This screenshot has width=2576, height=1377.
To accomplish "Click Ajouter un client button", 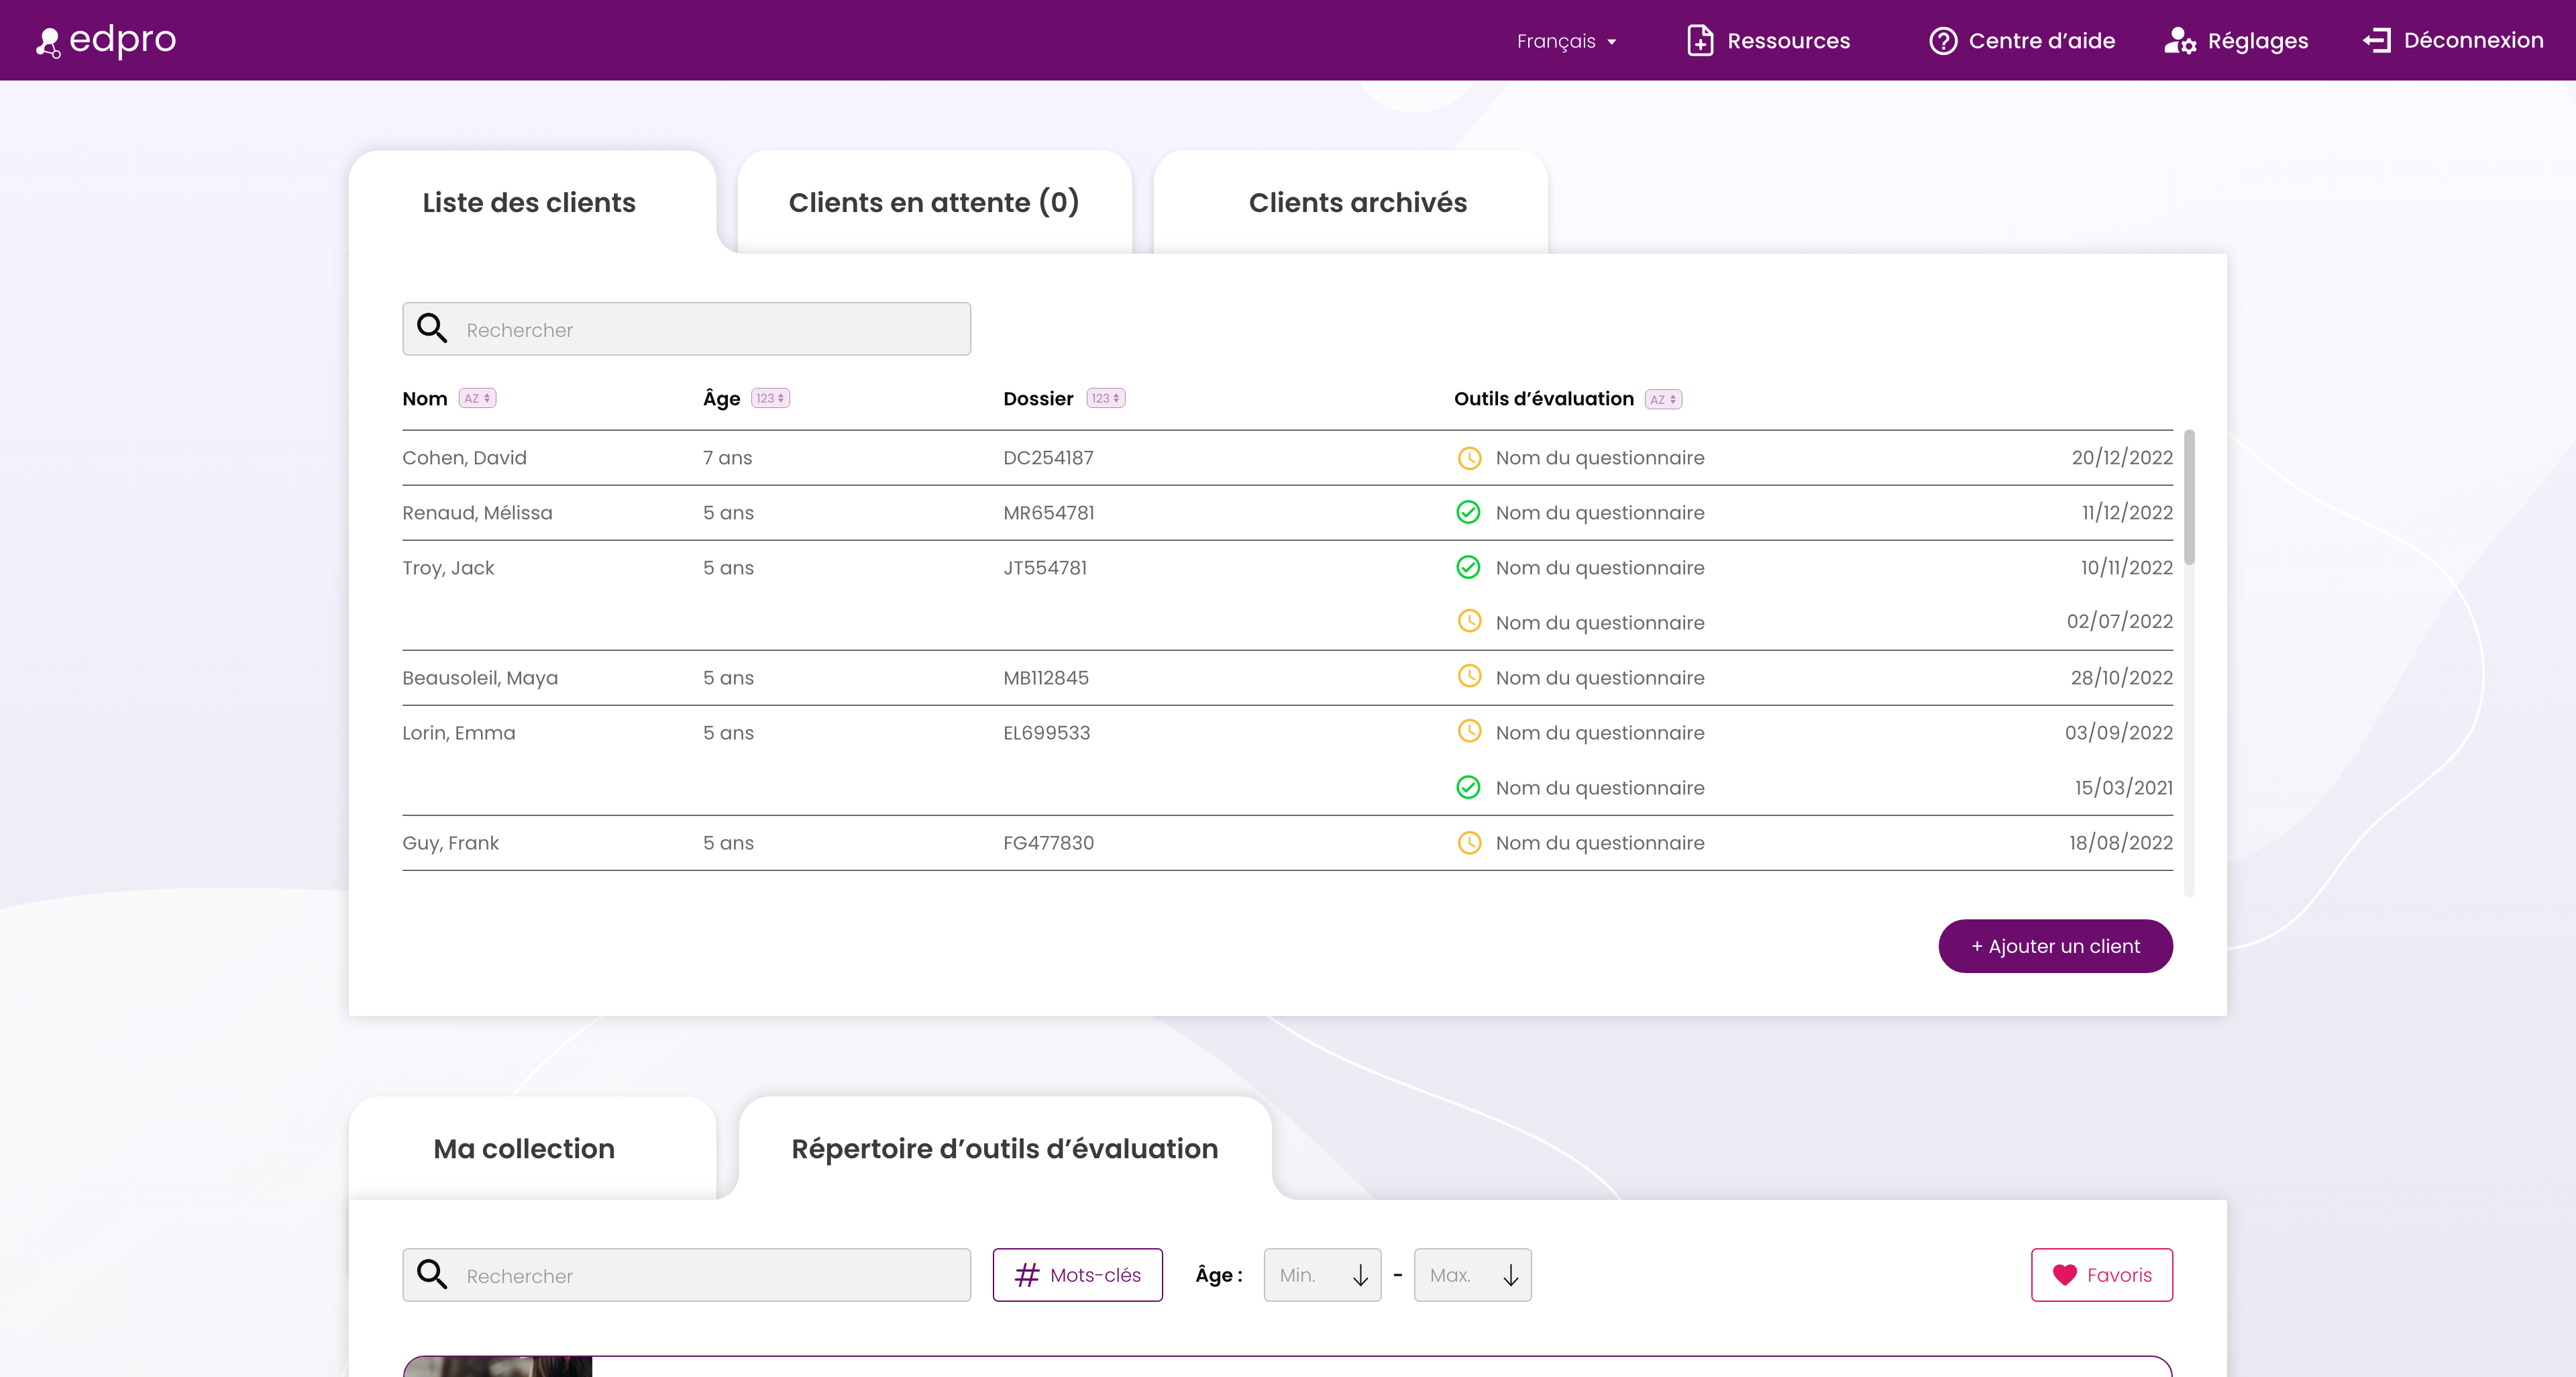I will pyautogui.click(x=2055, y=946).
